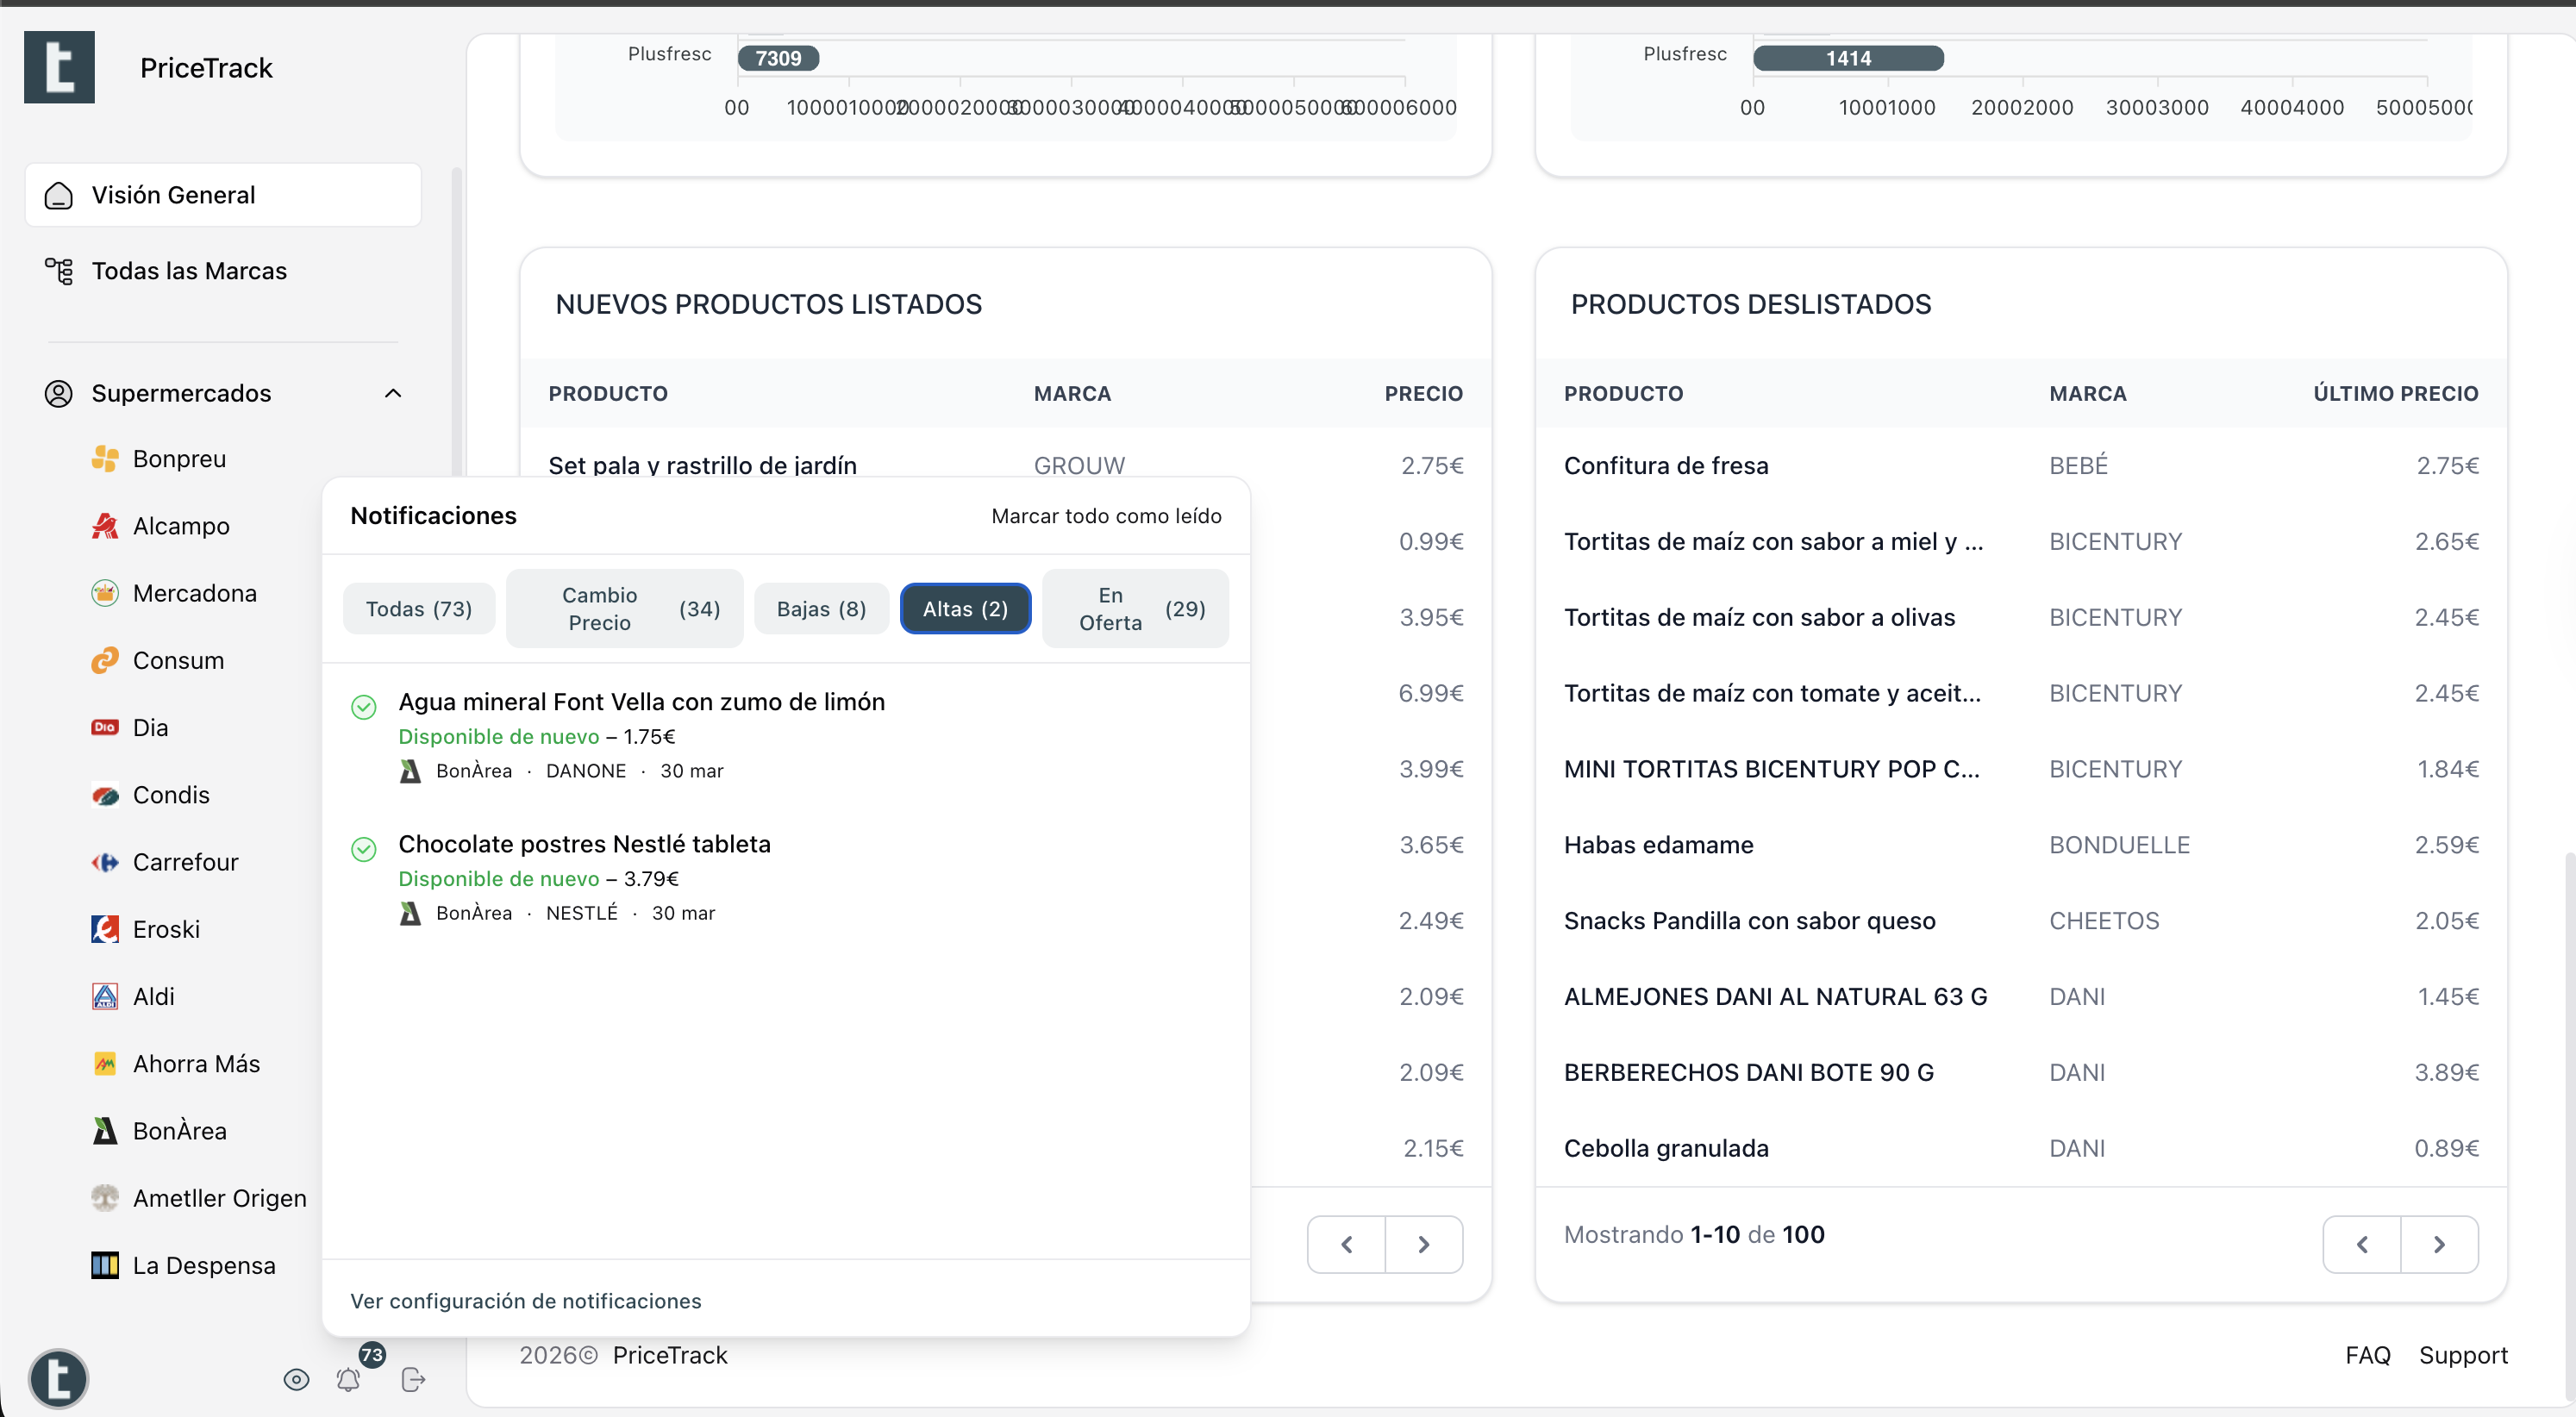Click Marcar todo como leído
This screenshot has height=1417, width=2576.
(x=1106, y=516)
